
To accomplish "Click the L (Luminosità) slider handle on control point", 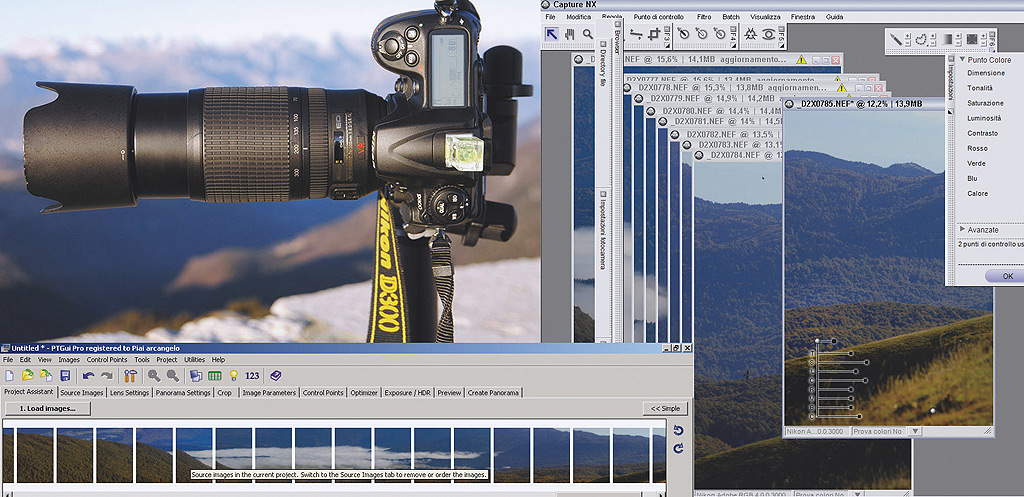I will coord(856,372).
